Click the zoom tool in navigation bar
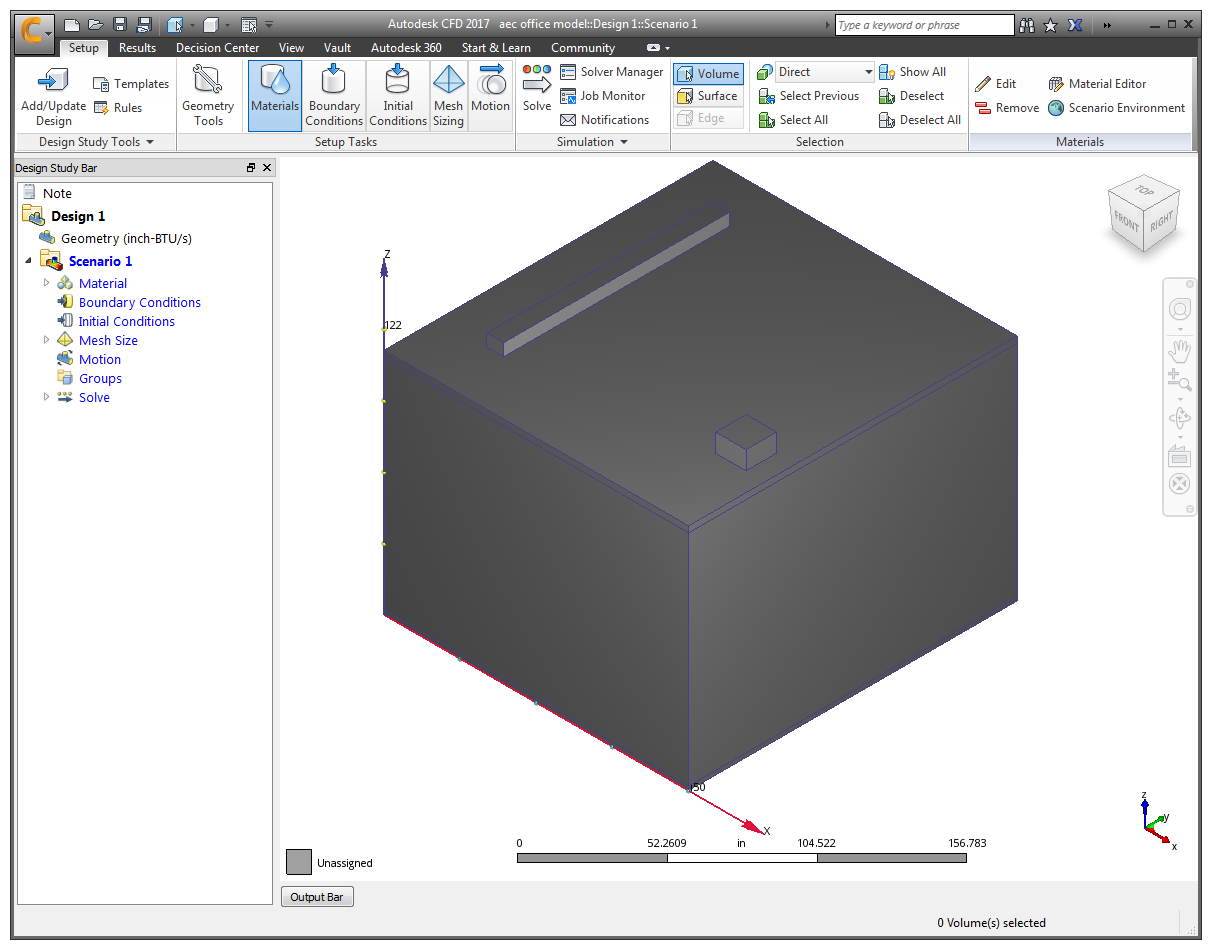This screenshot has height=950, width=1212. [x=1180, y=380]
